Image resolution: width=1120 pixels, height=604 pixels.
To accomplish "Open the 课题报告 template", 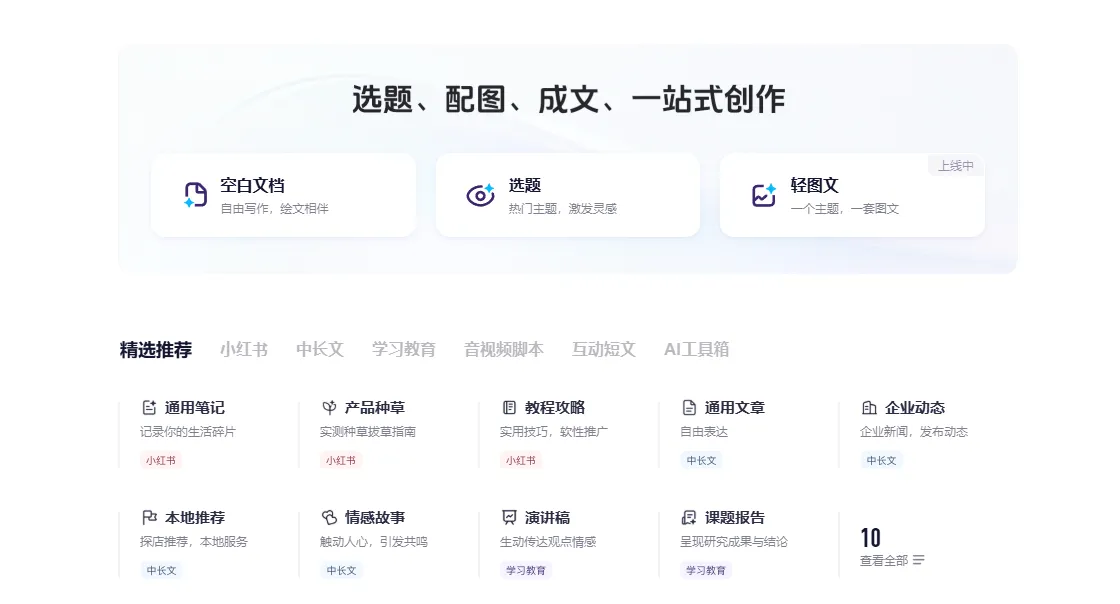I will (734, 518).
